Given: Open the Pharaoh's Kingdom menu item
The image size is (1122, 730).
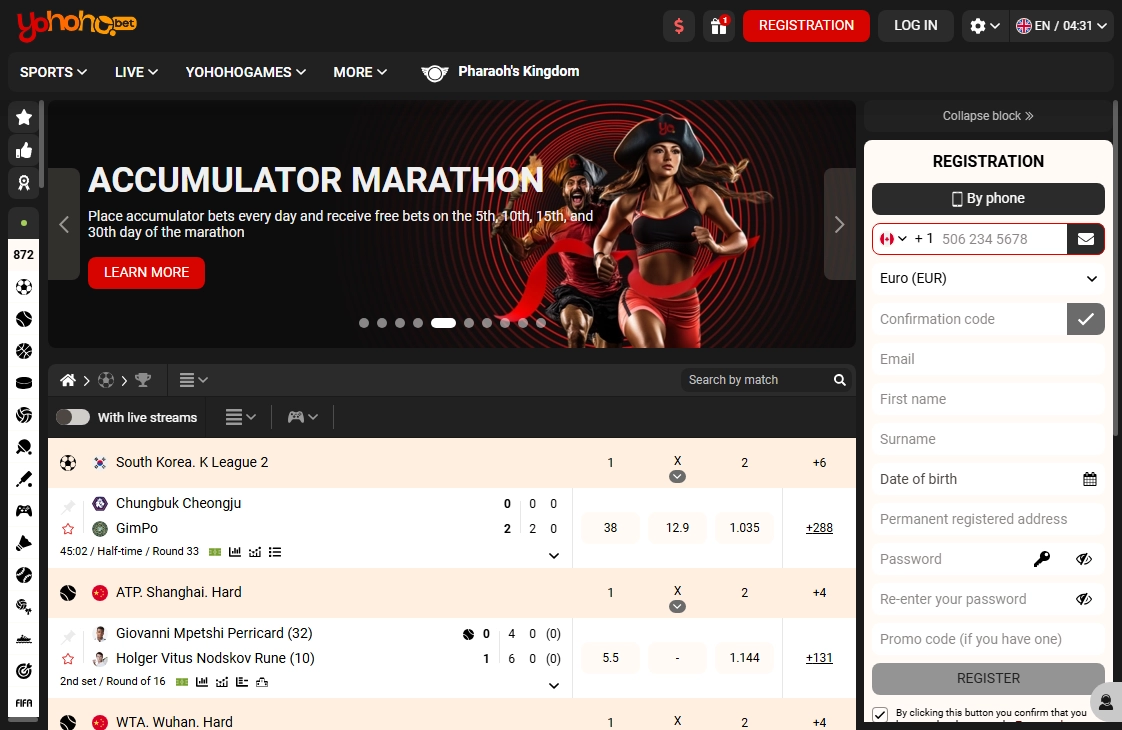Looking at the screenshot, I should click(499, 72).
